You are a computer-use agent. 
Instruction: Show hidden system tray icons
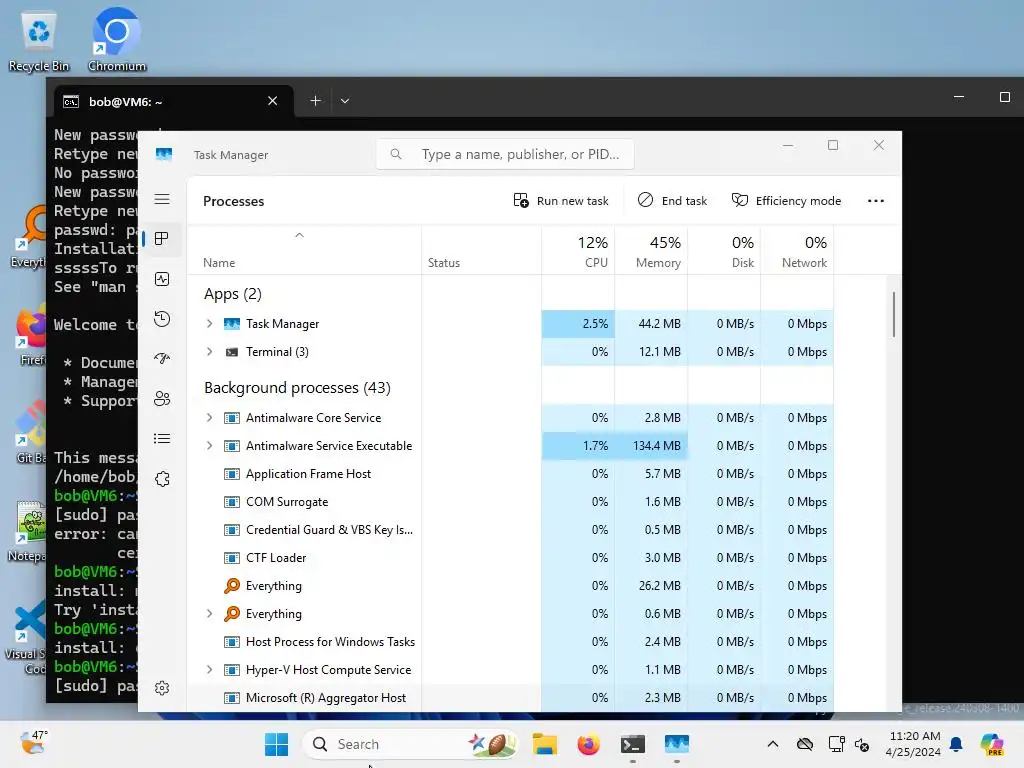click(773, 744)
